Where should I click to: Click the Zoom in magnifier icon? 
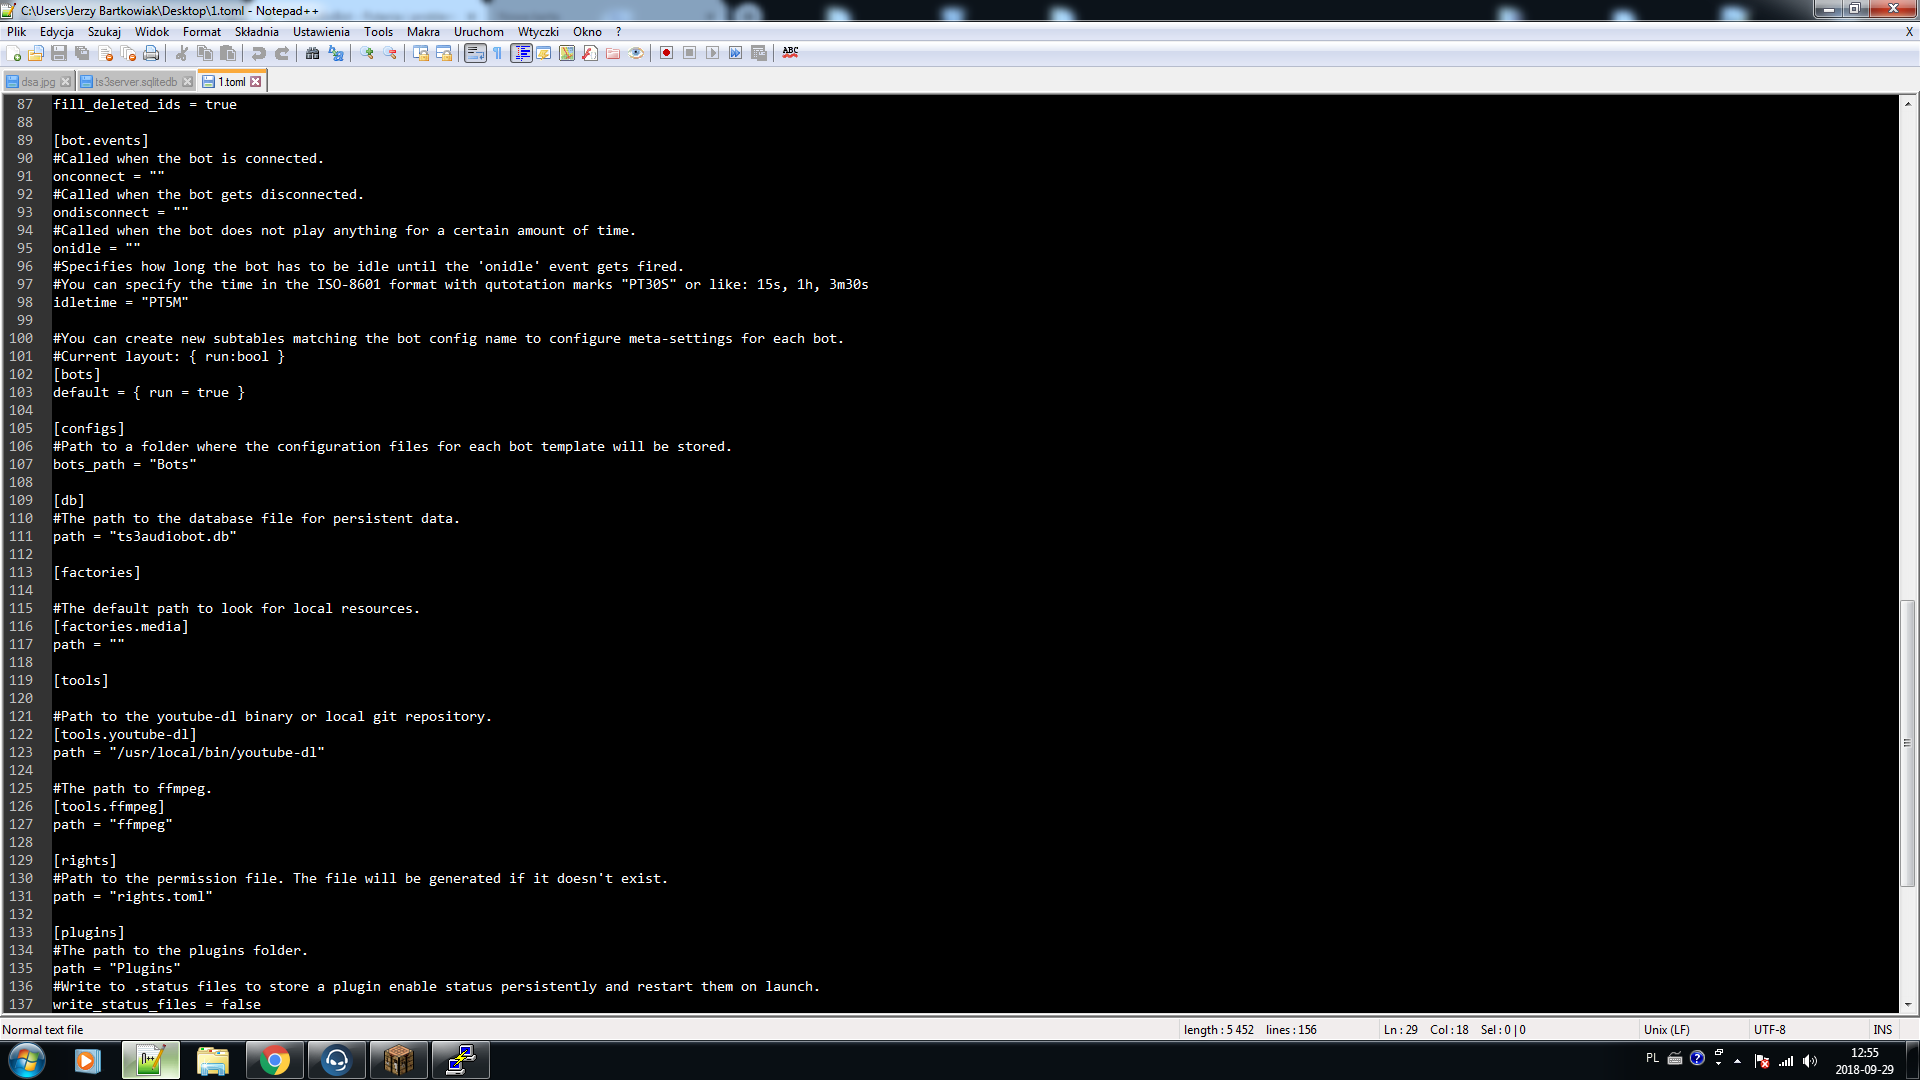point(367,53)
